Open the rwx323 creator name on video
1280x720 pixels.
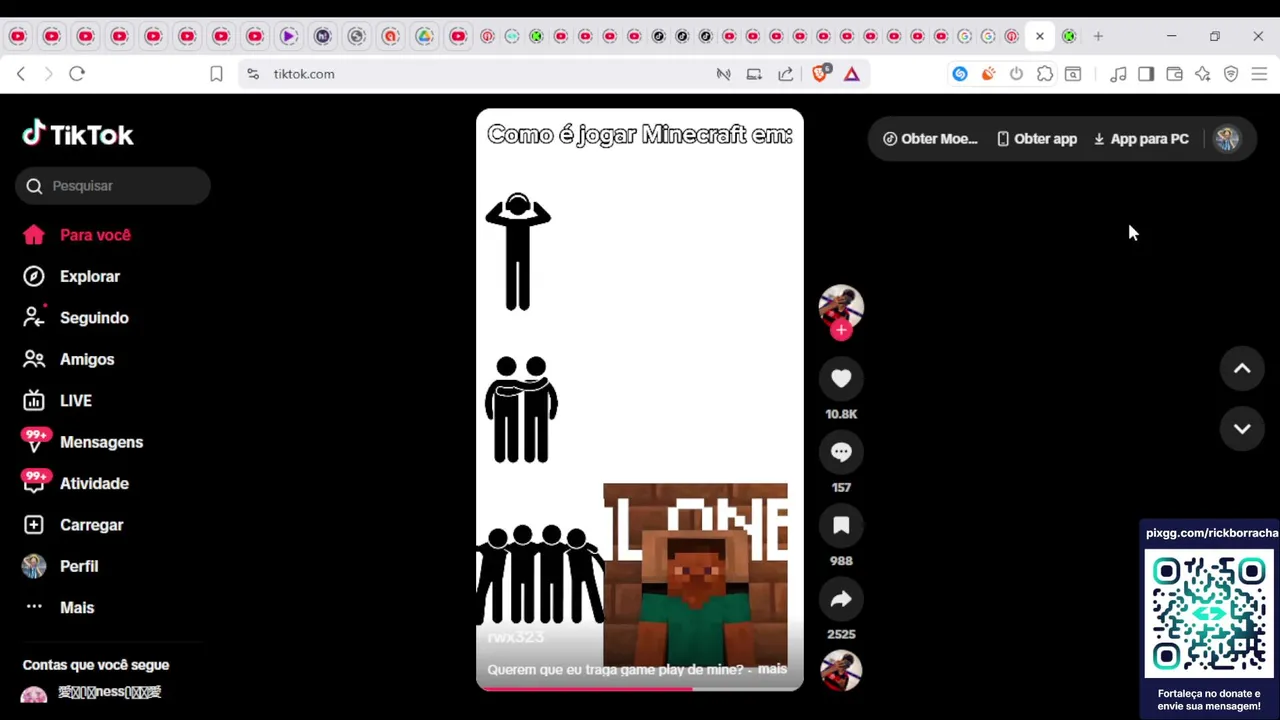click(516, 638)
